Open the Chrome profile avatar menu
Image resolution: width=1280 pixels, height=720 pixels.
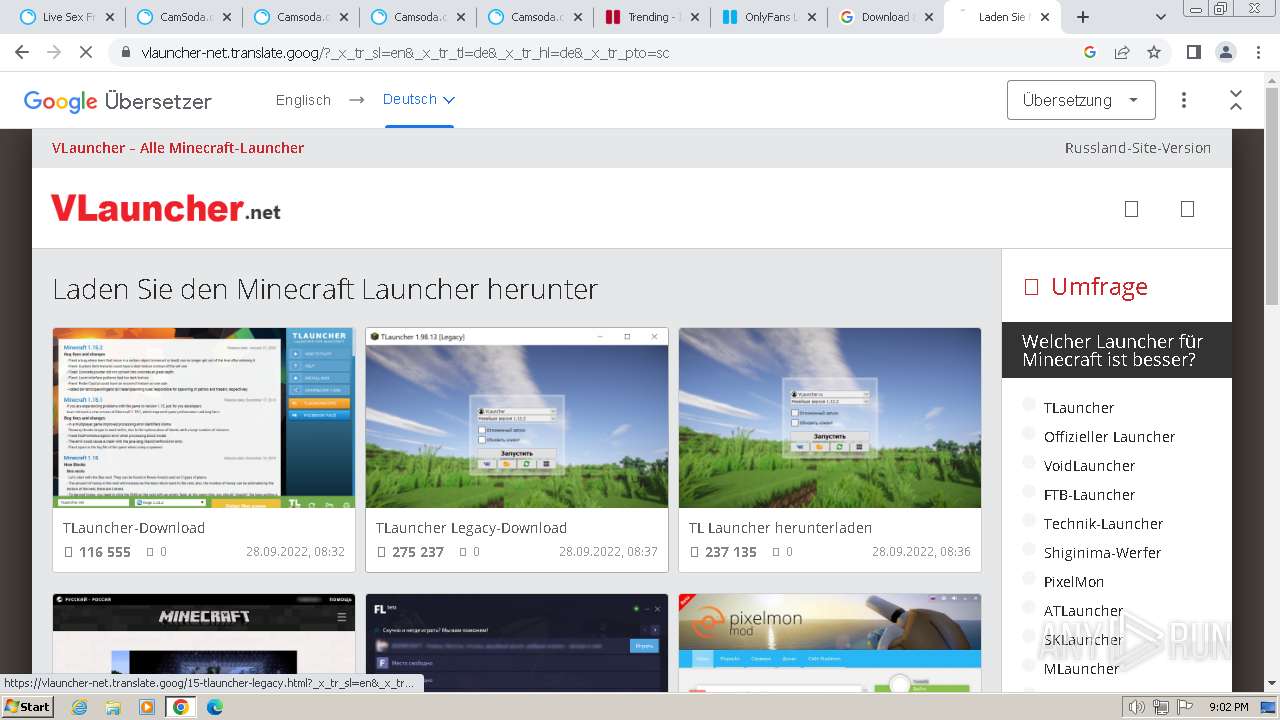tap(1225, 53)
